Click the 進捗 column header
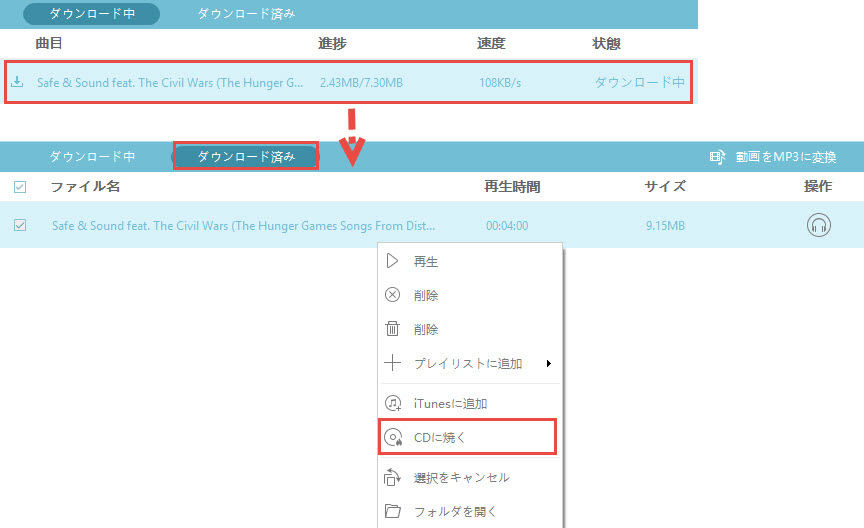The height and width of the screenshot is (528, 864). pyautogui.click(x=332, y=43)
